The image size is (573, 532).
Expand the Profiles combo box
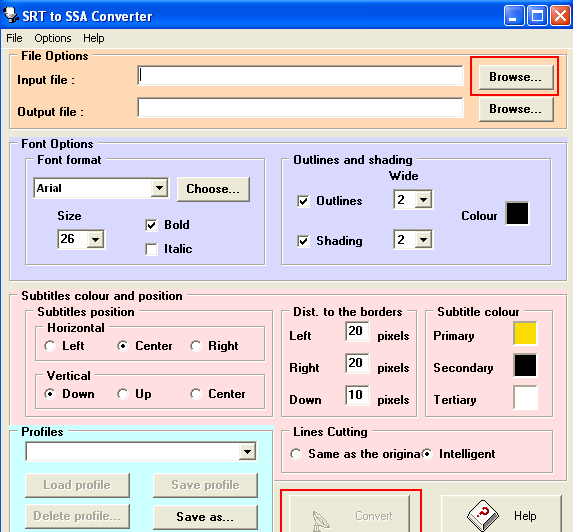point(247,452)
